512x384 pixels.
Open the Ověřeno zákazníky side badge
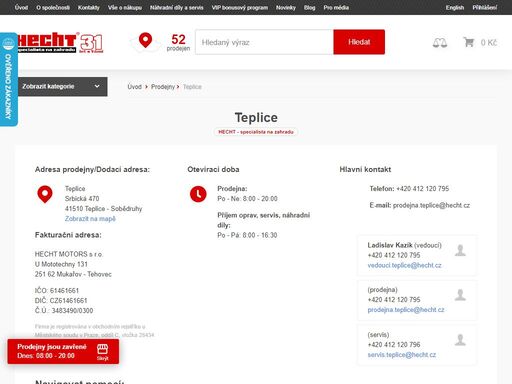[x=8, y=79]
